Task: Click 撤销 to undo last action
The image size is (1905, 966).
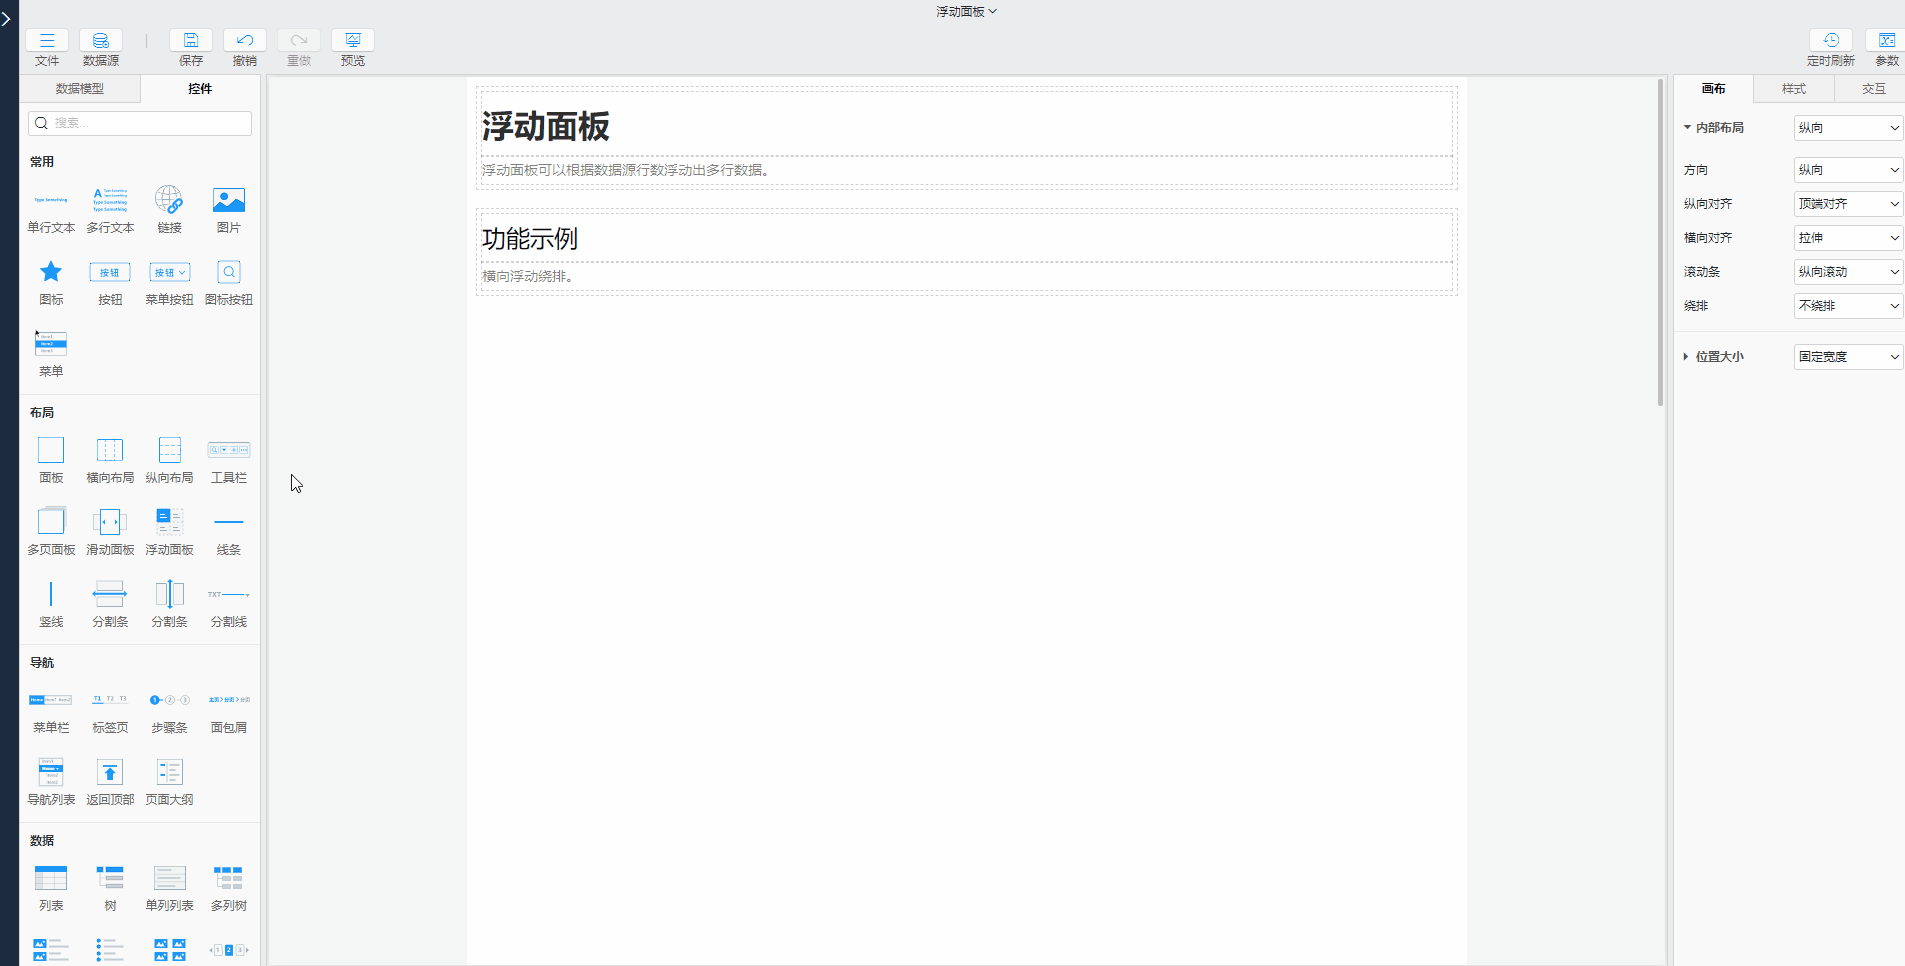Action: pos(245,46)
